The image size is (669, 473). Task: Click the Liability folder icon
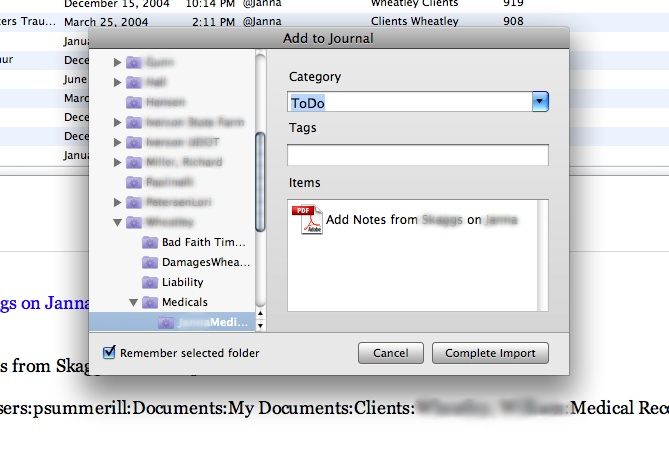[x=149, y=282]
